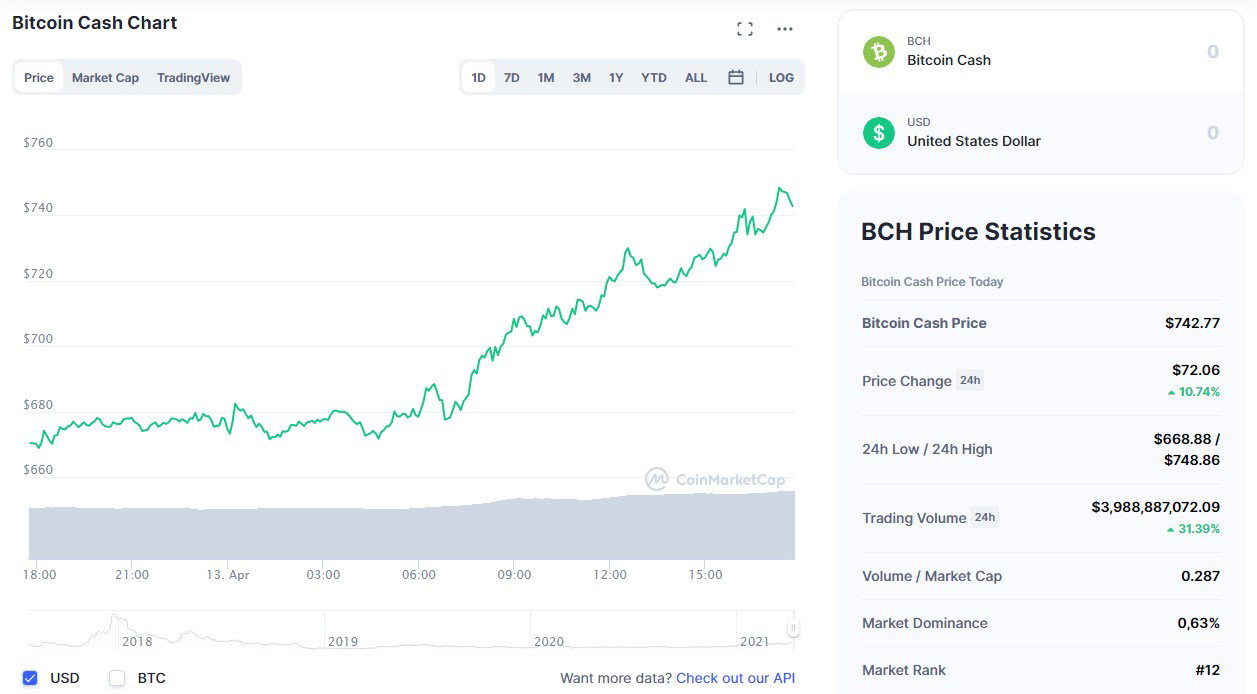Enable the BTC checkbox

(117, 678)
